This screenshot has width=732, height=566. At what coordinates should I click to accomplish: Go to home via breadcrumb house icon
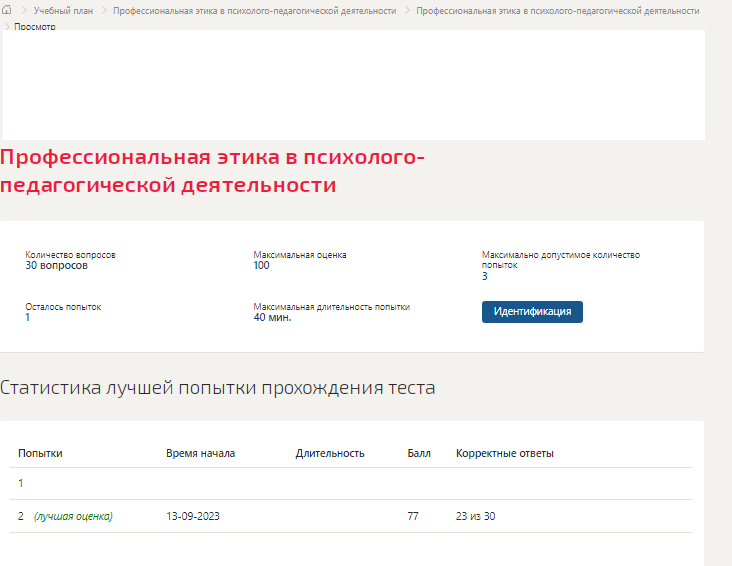point(7,10)
